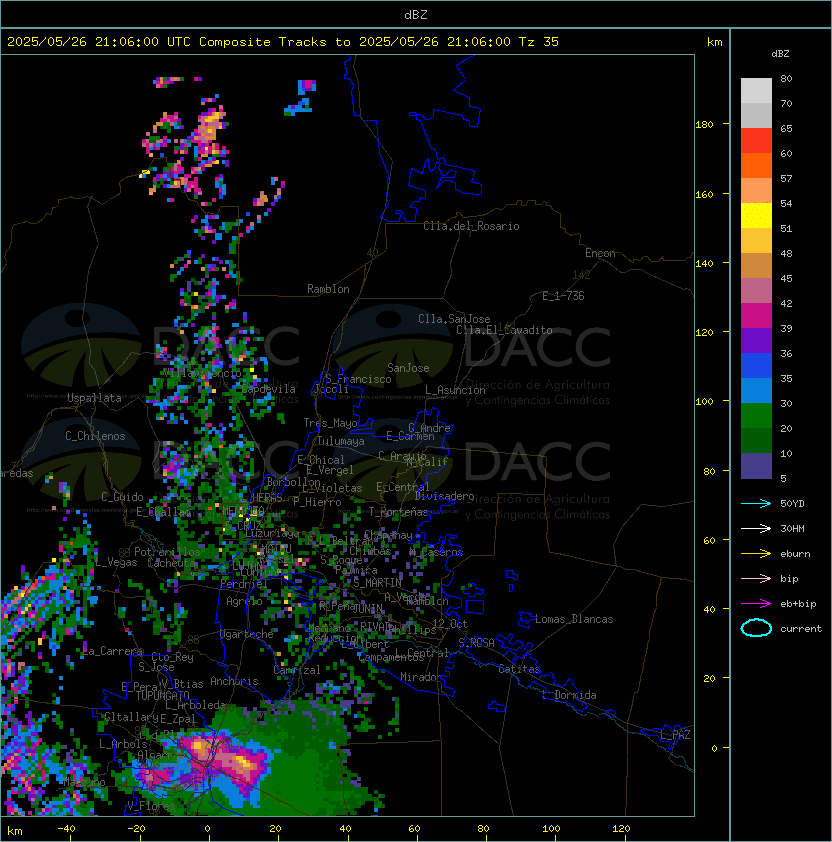Click the 'Ugarteche' map label
Screen dimensions: 832x842
(247, 634)
